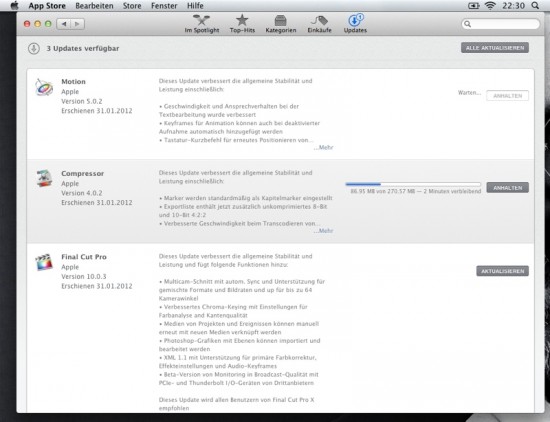Pause Compressor download with Anhalten button
The height and width of the screenshot is (422, 550).
[x=507, y=188]
